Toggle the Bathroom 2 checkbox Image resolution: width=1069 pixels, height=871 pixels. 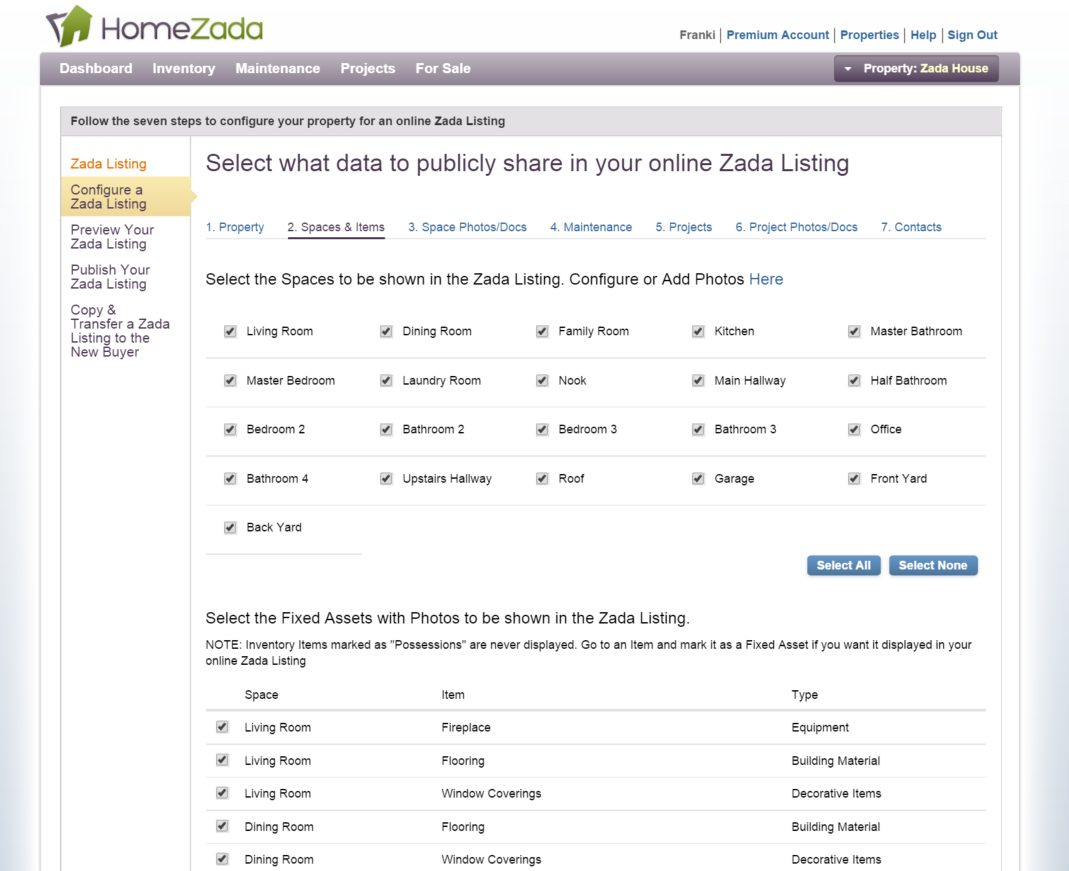[x=386, y=429]
